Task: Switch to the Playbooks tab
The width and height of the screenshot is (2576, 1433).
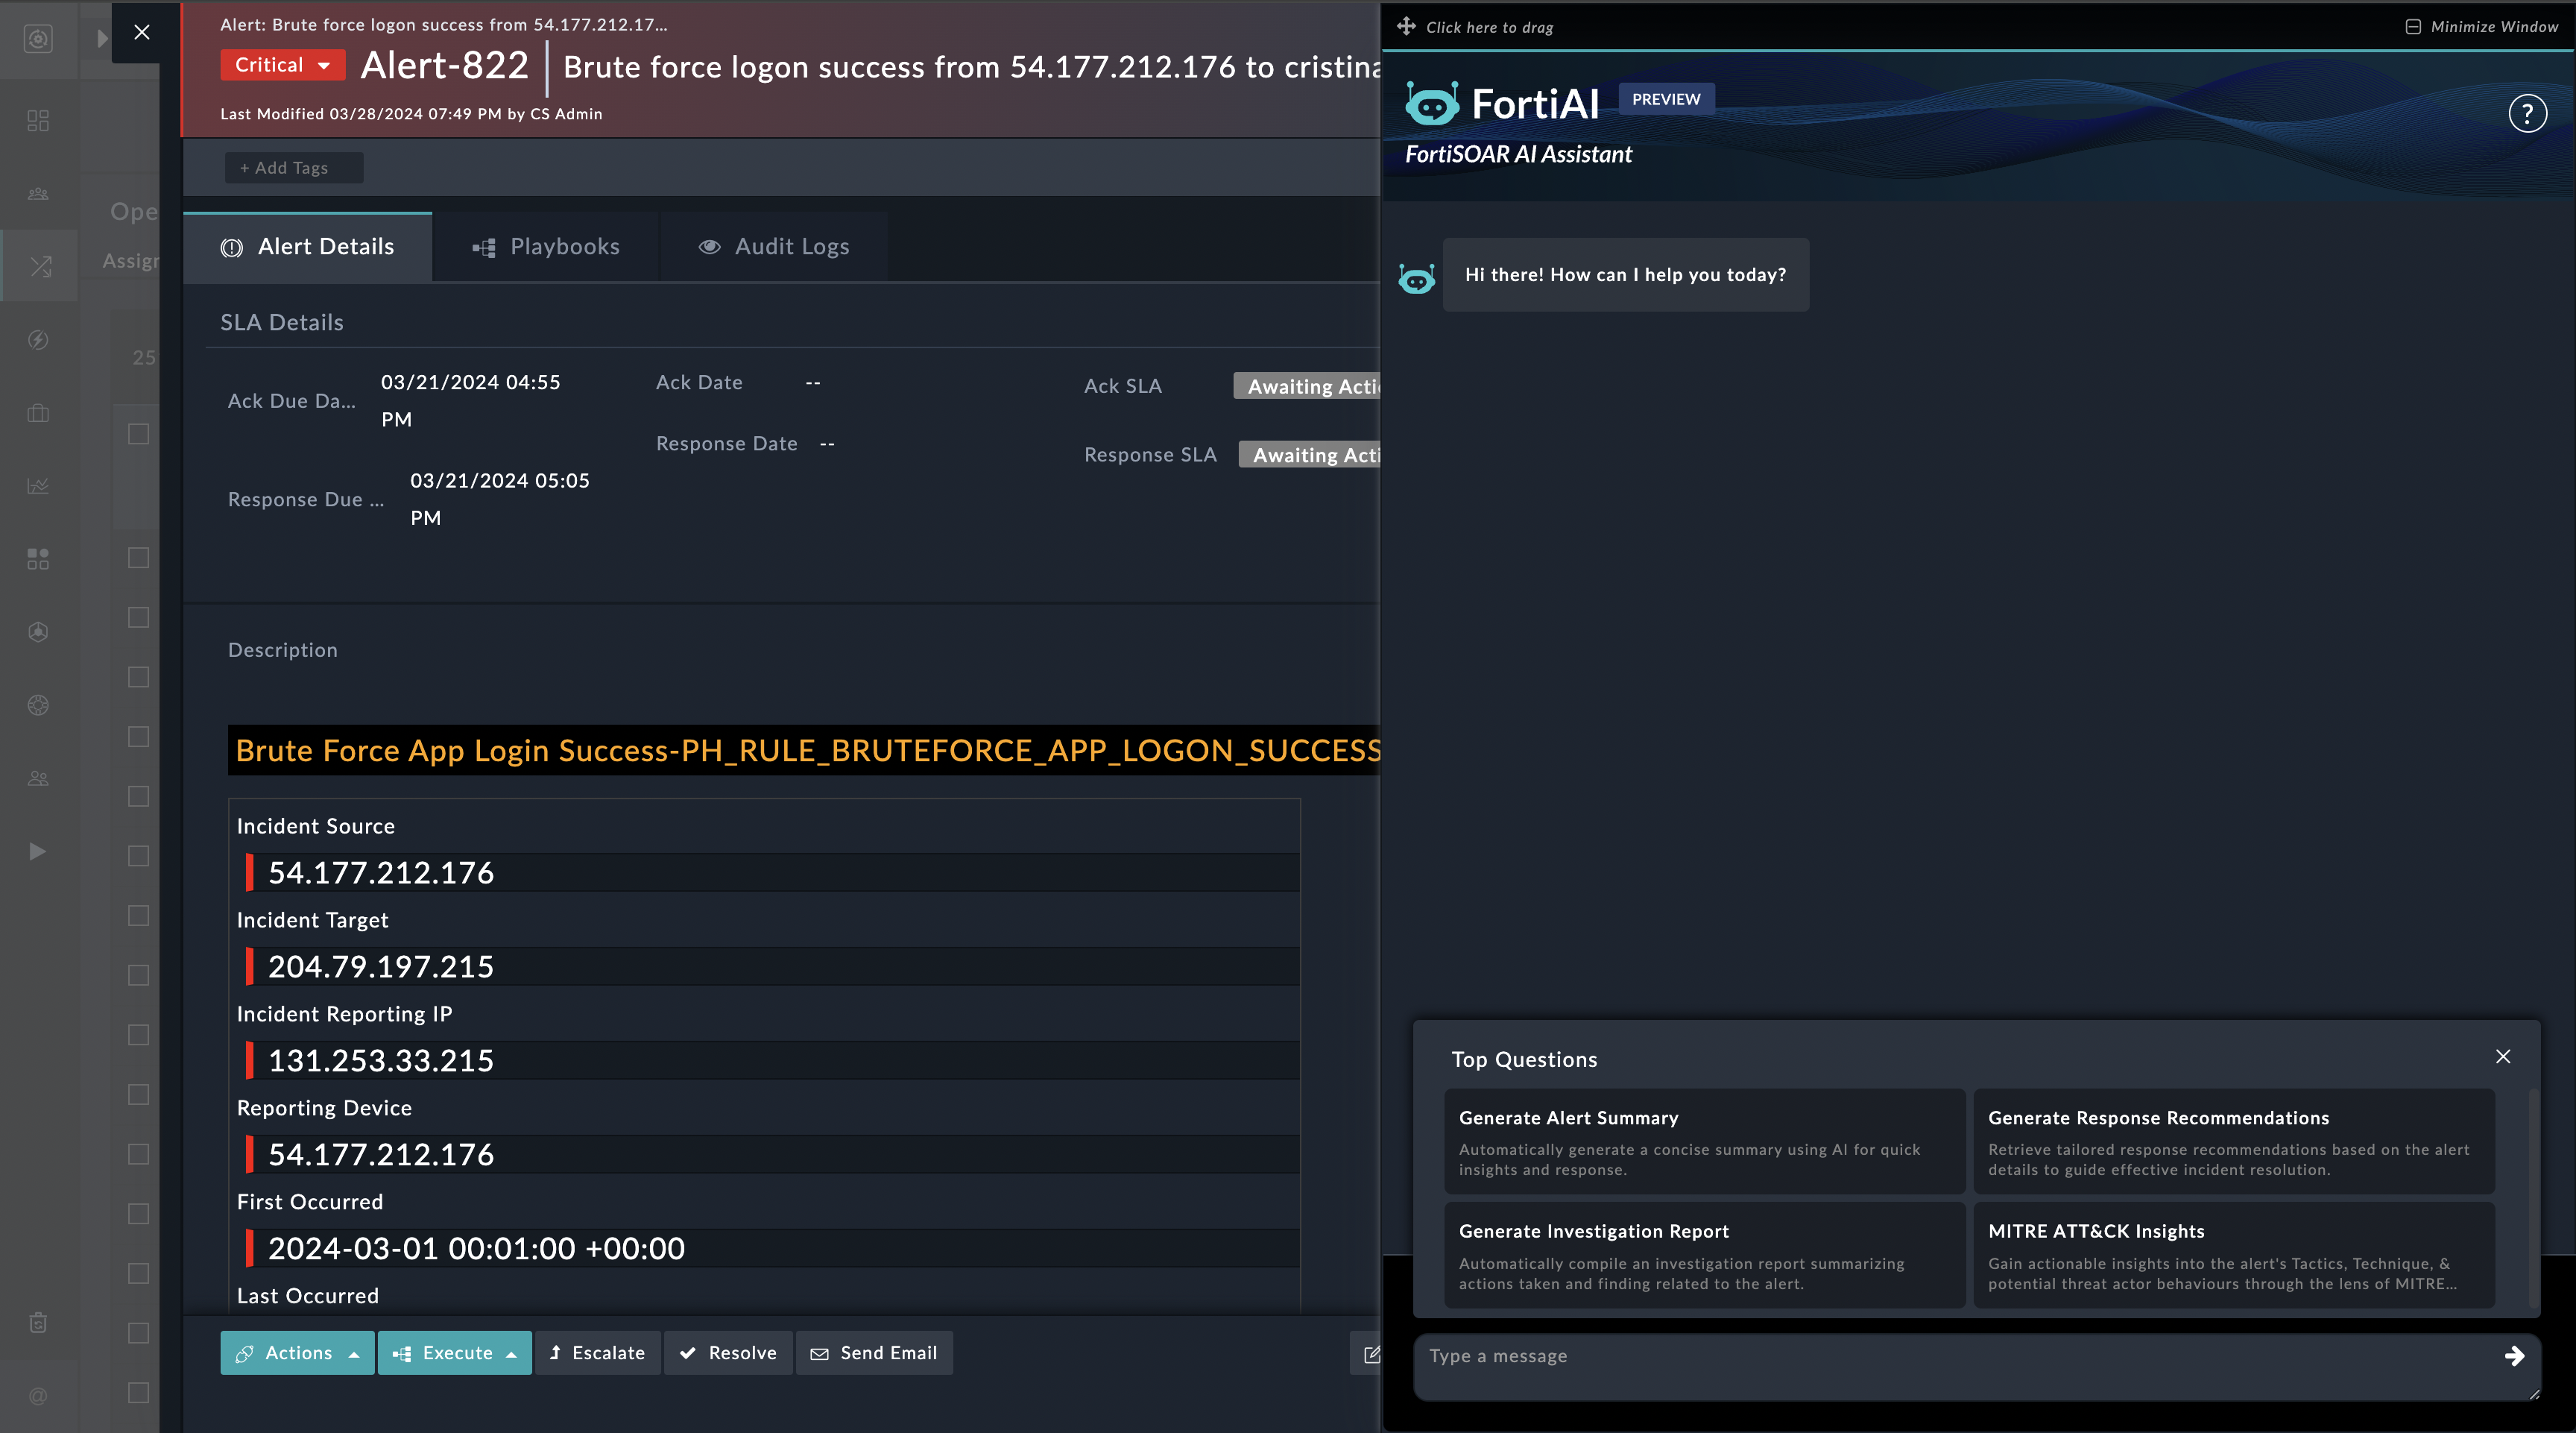Action: (x=546, y=247)
